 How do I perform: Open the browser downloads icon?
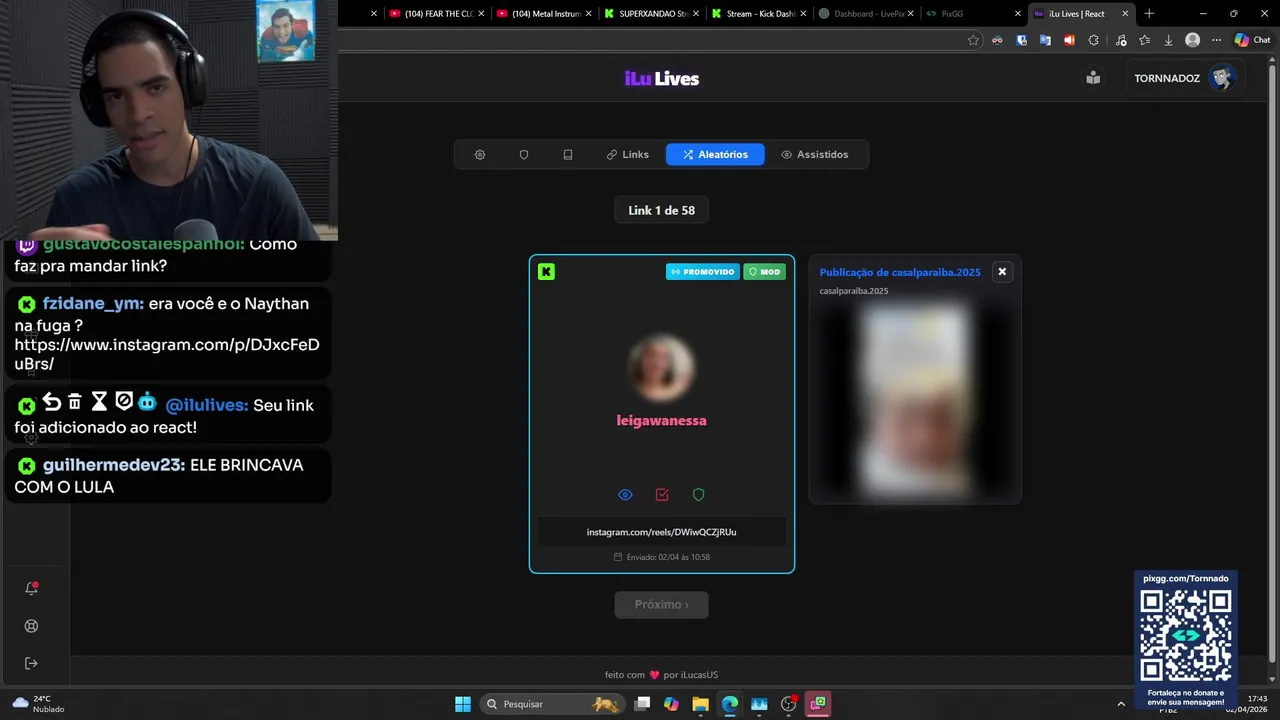click(1168, 40)
